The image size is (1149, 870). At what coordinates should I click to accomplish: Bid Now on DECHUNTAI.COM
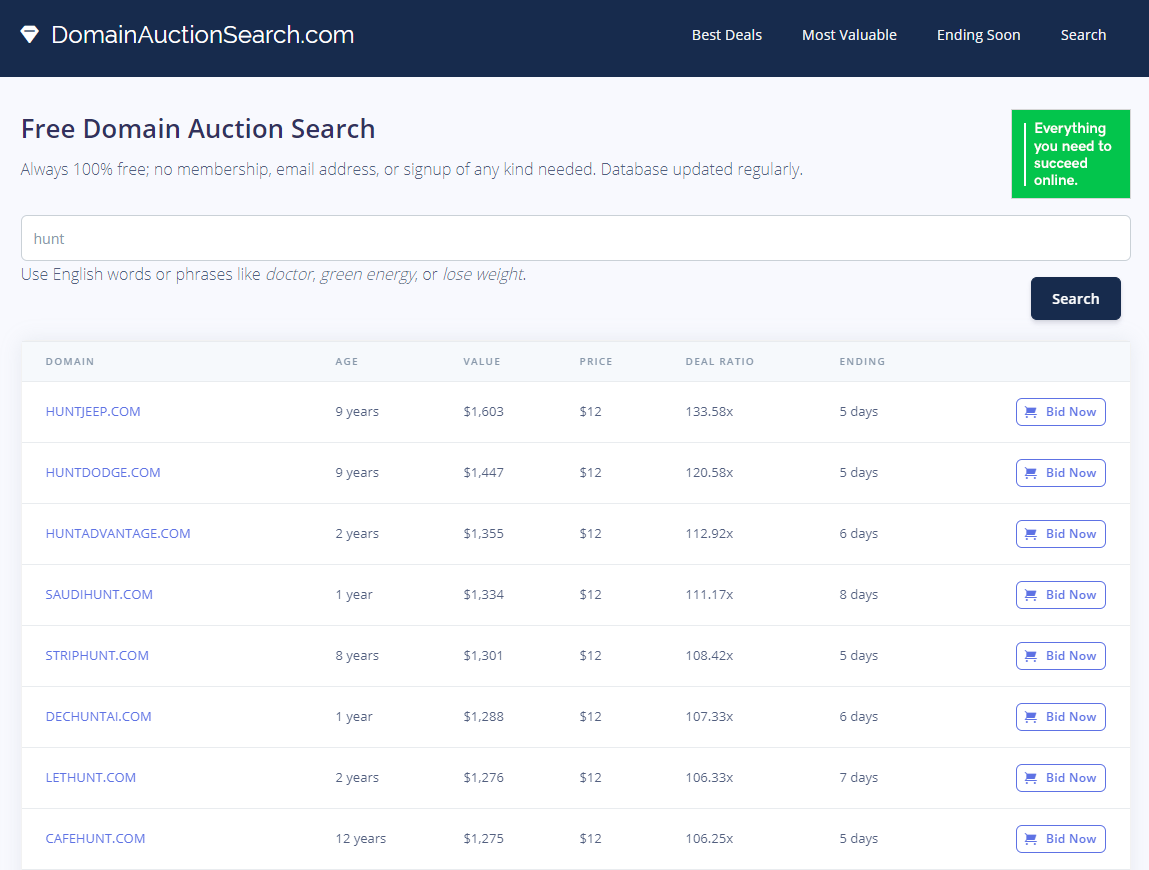click(1060, 717)
